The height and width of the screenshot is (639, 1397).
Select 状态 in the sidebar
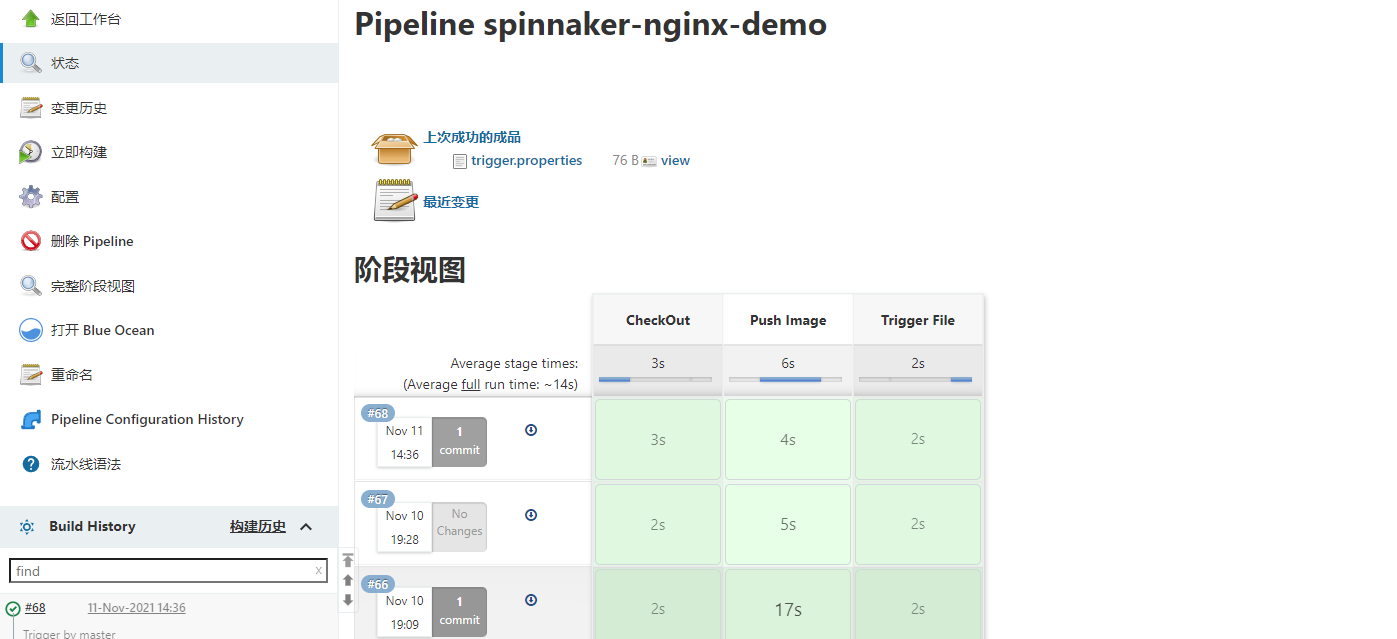tap(65, 63)
